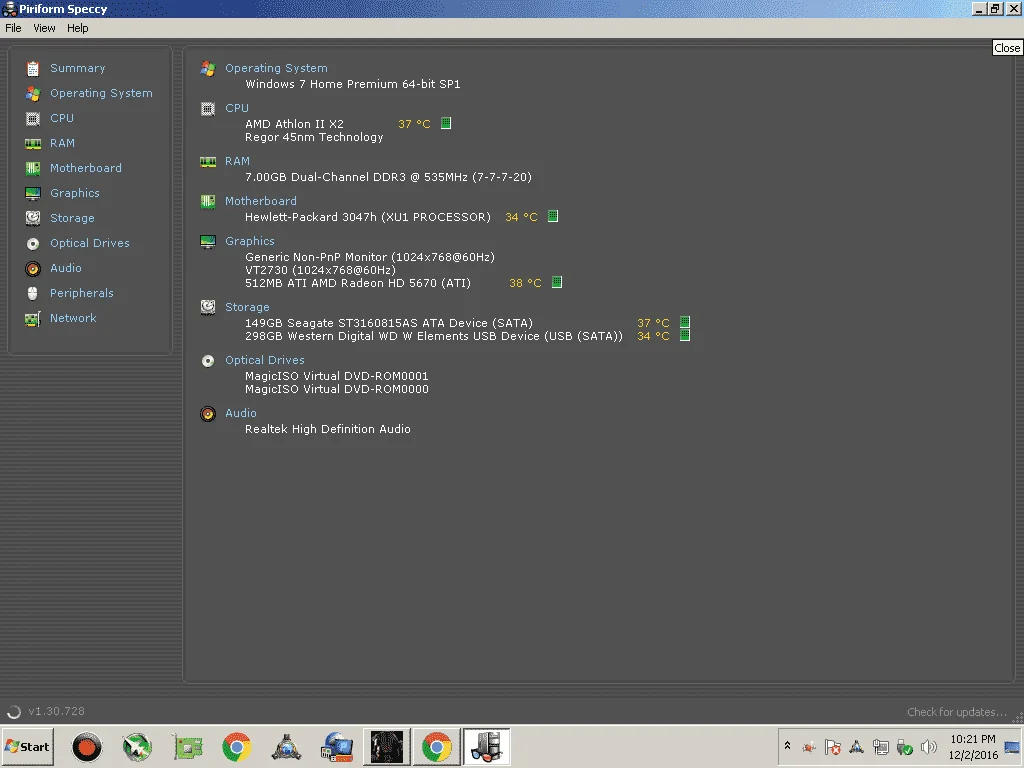Screen dimensions: 1024x768
Task: Click the Windows 7 Home Premium 64-bit SP1 text
Action: [353, 84]
